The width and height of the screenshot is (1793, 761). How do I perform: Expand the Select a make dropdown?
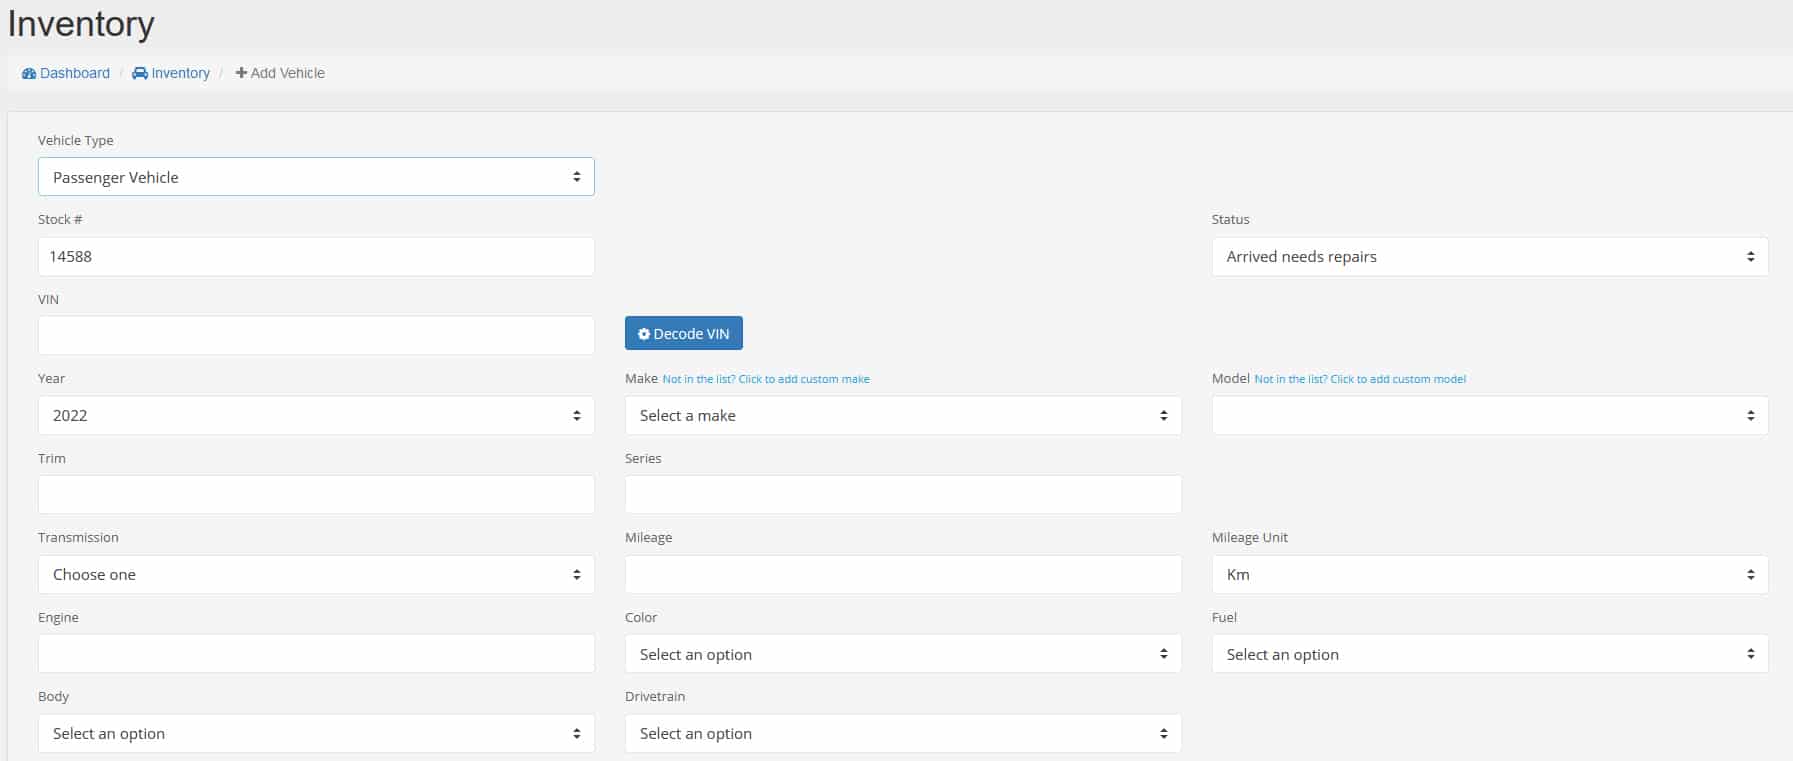pos(903,415)
